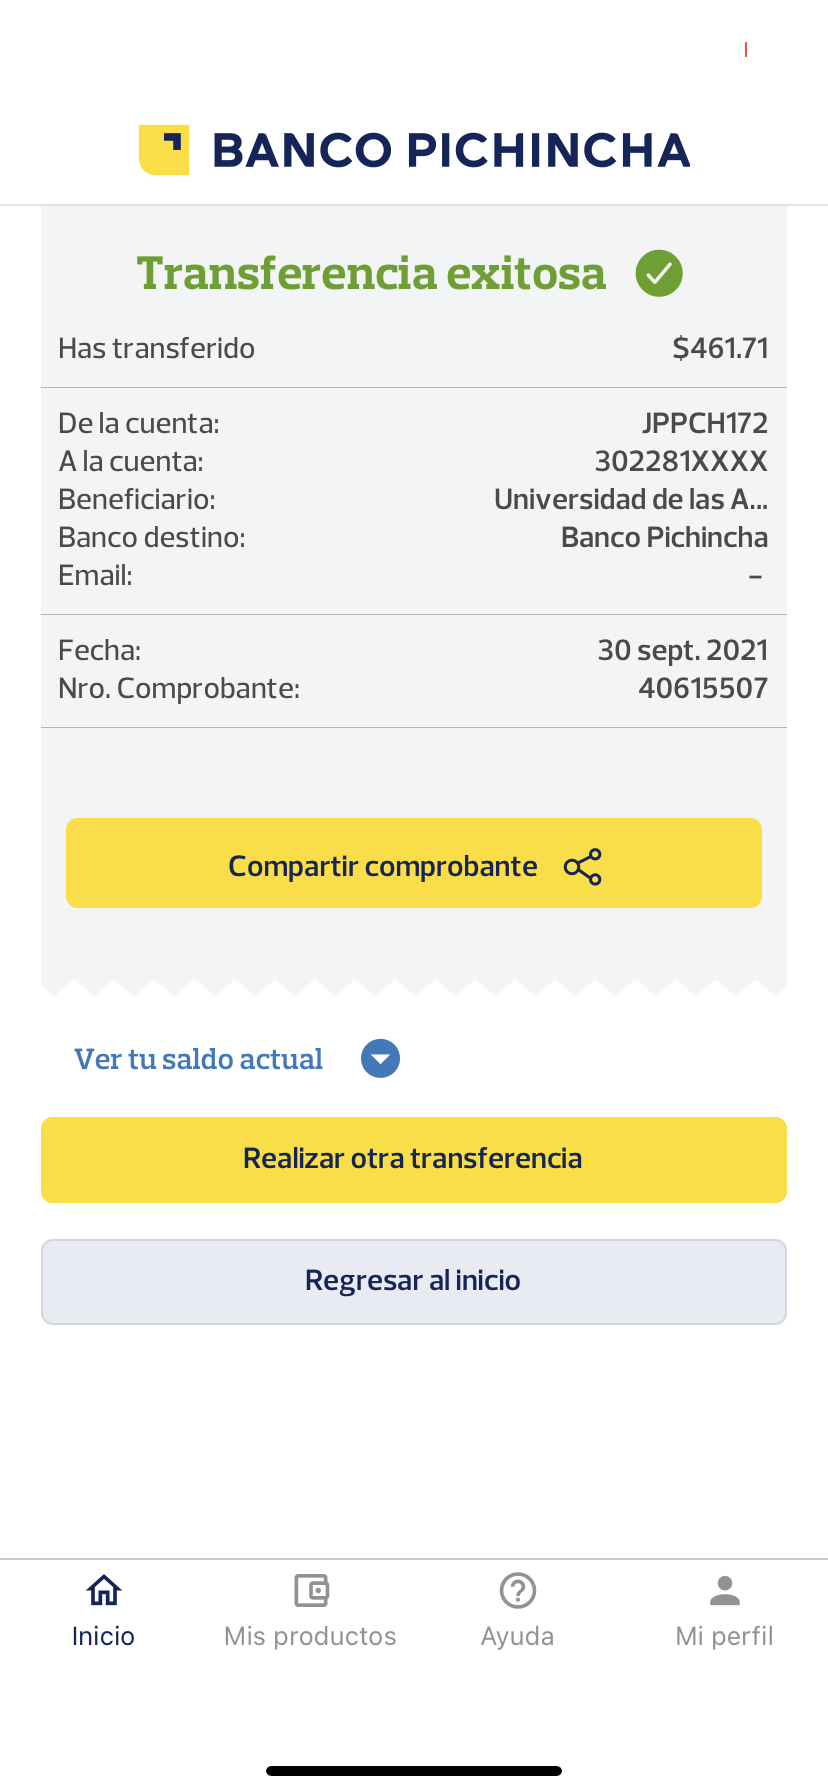Switch to the Ayuda tab label
The image size is (828, 1792).
[x=517, y=1636]
